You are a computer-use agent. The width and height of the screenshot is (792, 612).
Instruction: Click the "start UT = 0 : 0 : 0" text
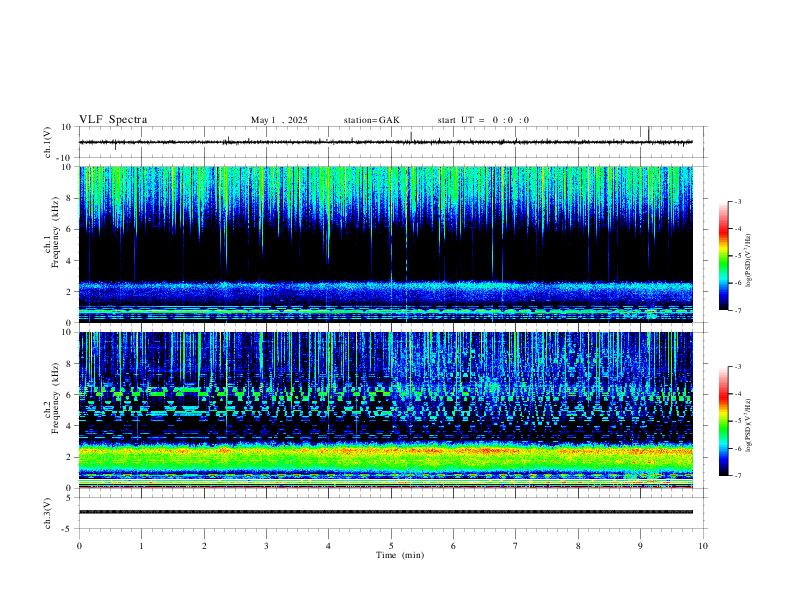(x=483, y=120)
